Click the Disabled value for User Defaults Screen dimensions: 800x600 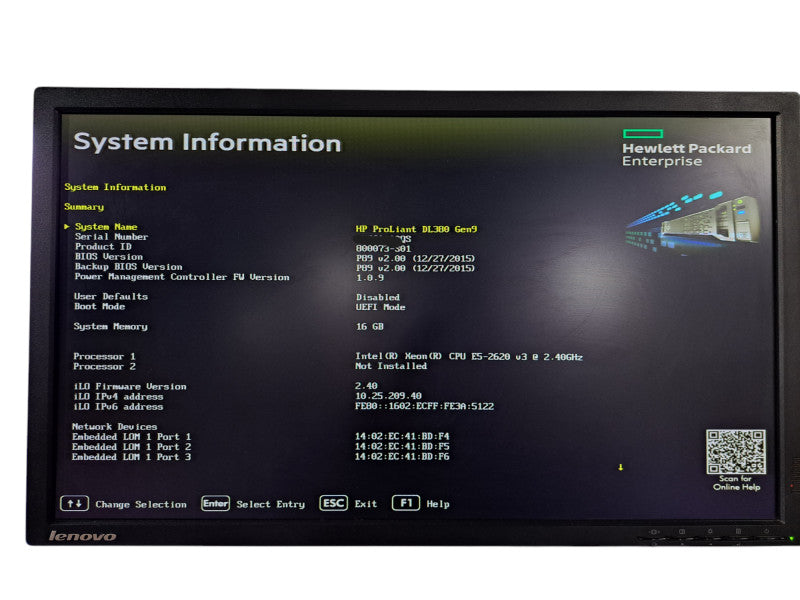point(378,297)
